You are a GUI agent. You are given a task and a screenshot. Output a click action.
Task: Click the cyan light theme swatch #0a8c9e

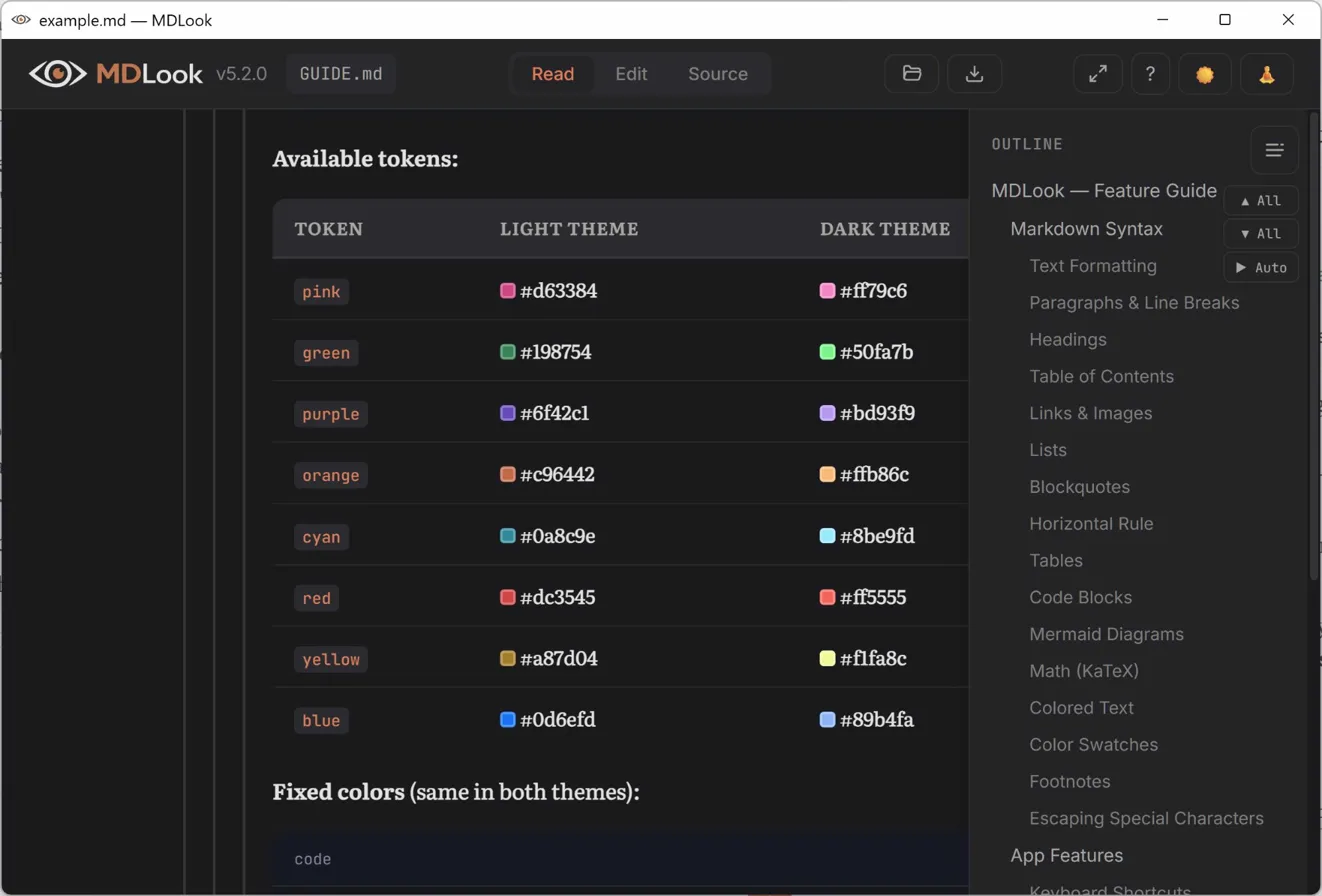click(508, 536)
